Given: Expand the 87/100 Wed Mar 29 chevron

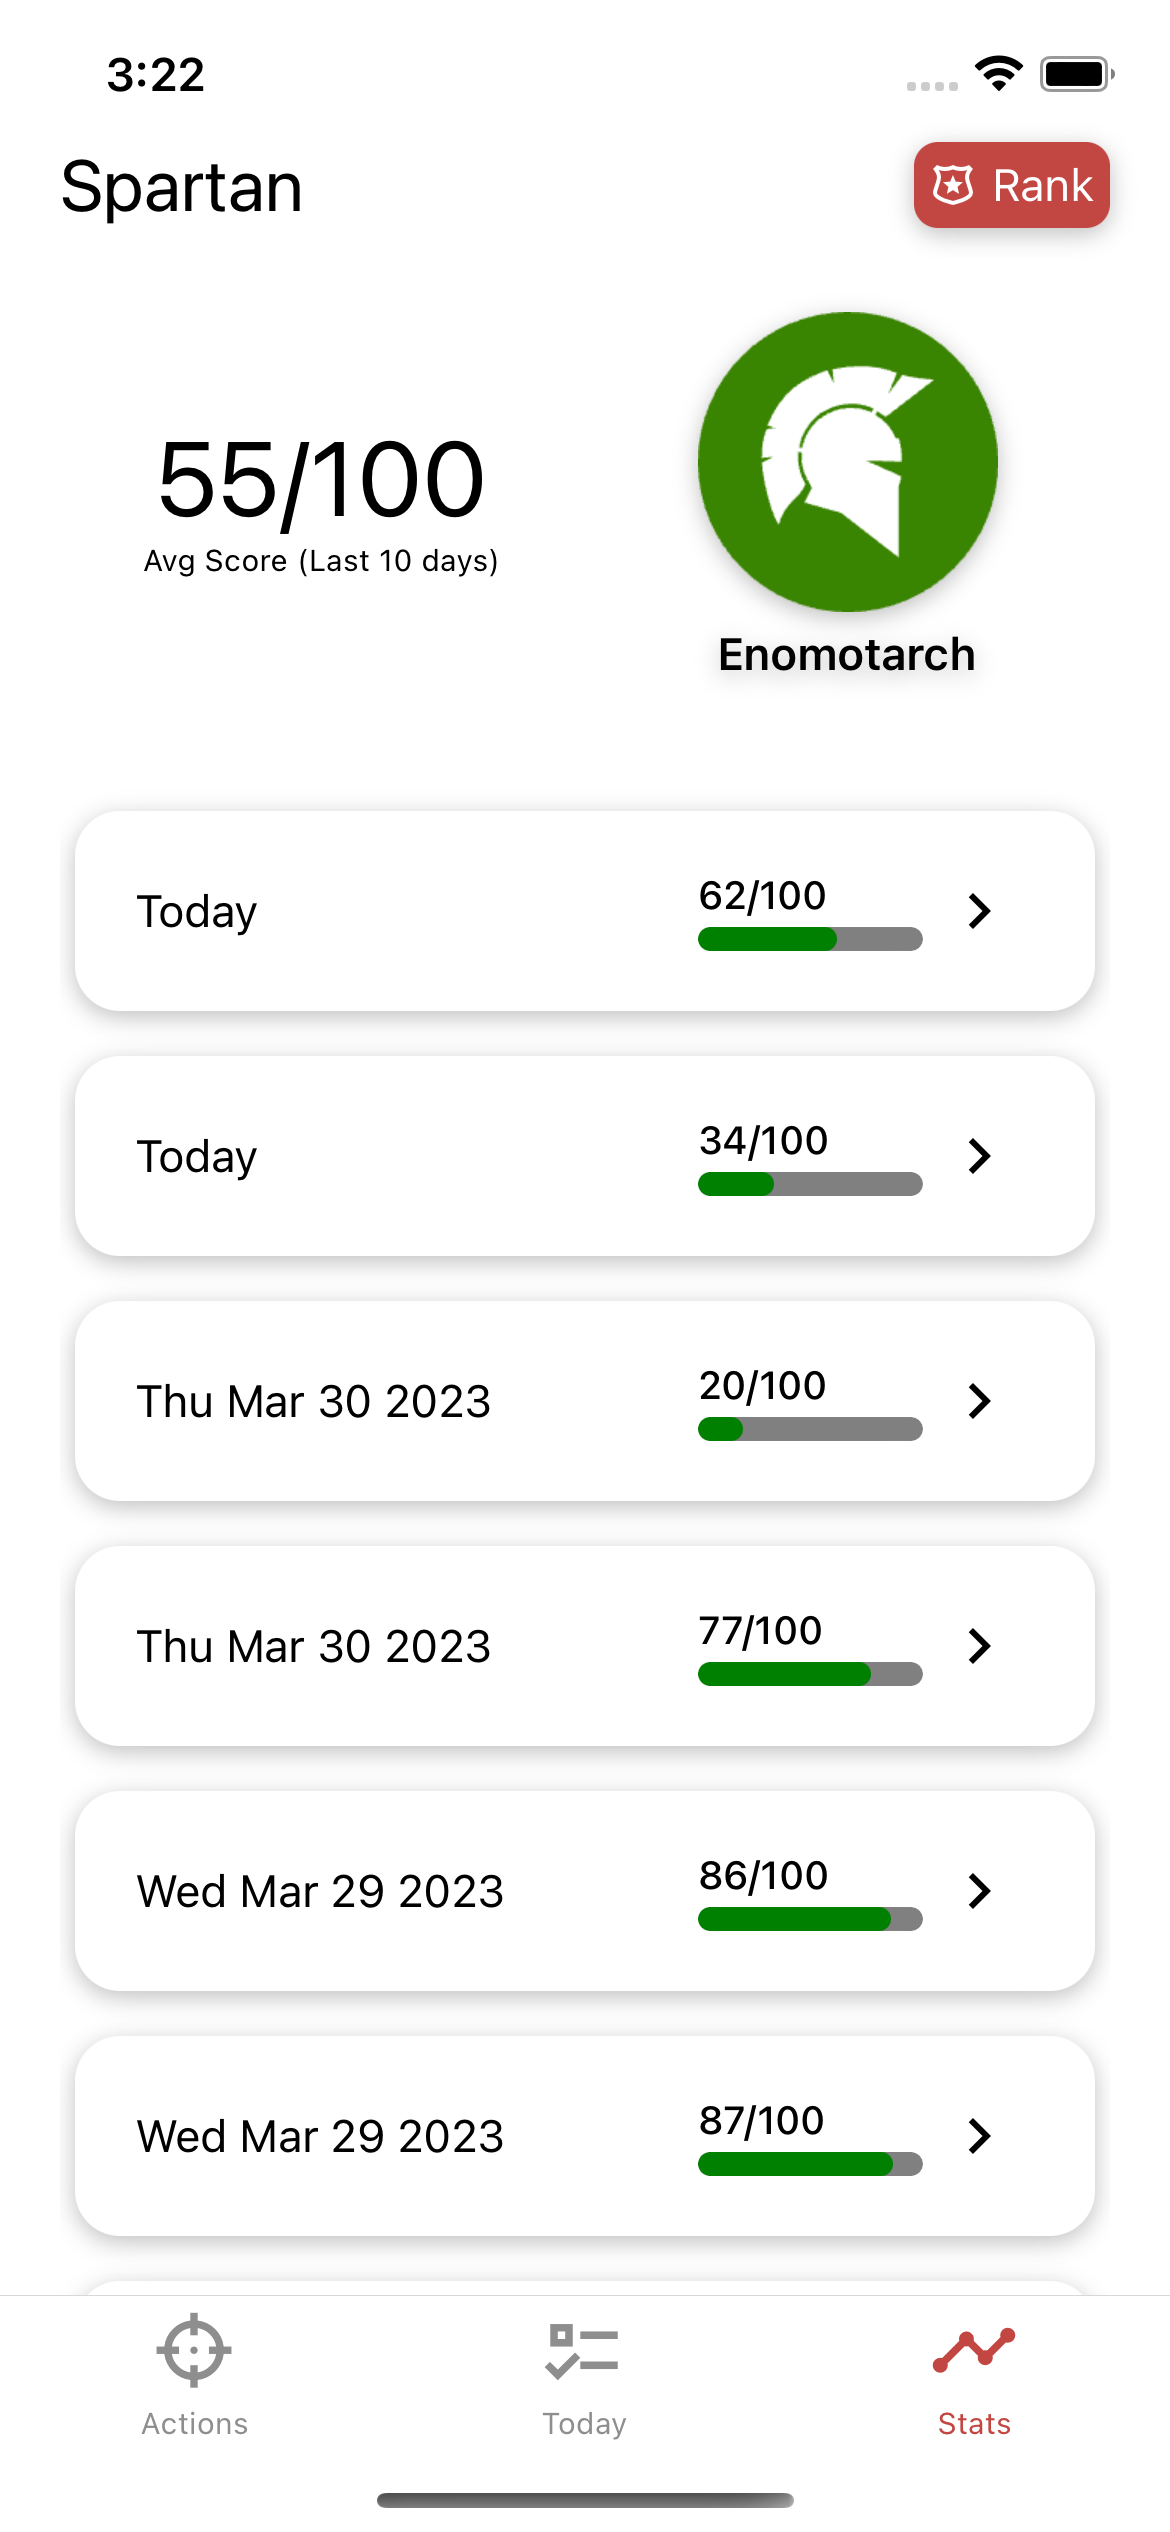Looking at the screenshot, I should 979,2136.
